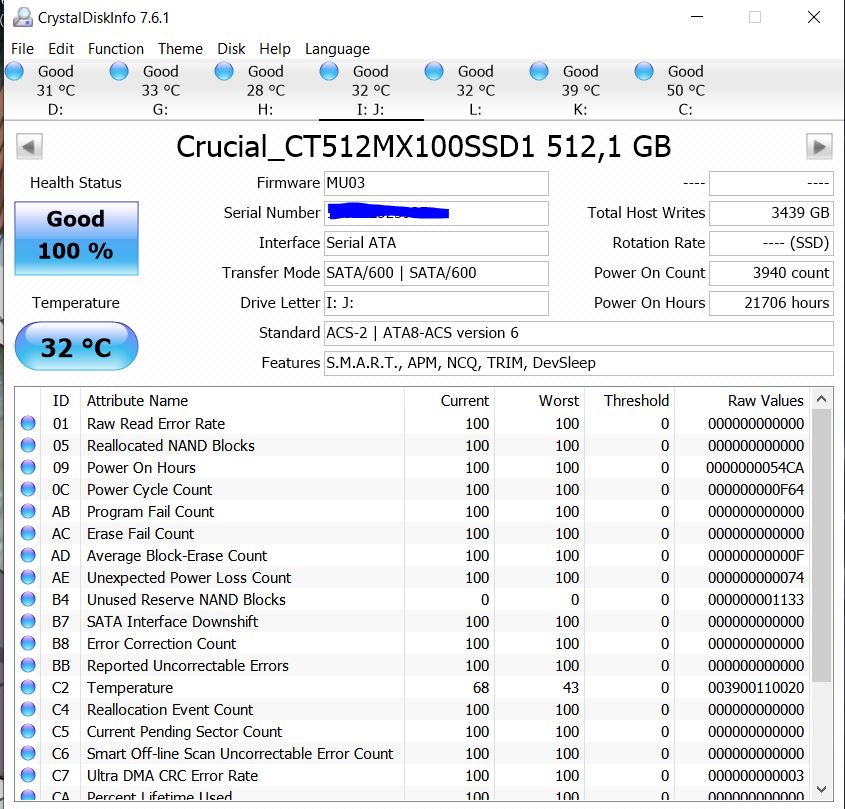This screenshot has width=845, height=809.
Task: Select disk D: status orb
Action: click(x=15, y=71)
